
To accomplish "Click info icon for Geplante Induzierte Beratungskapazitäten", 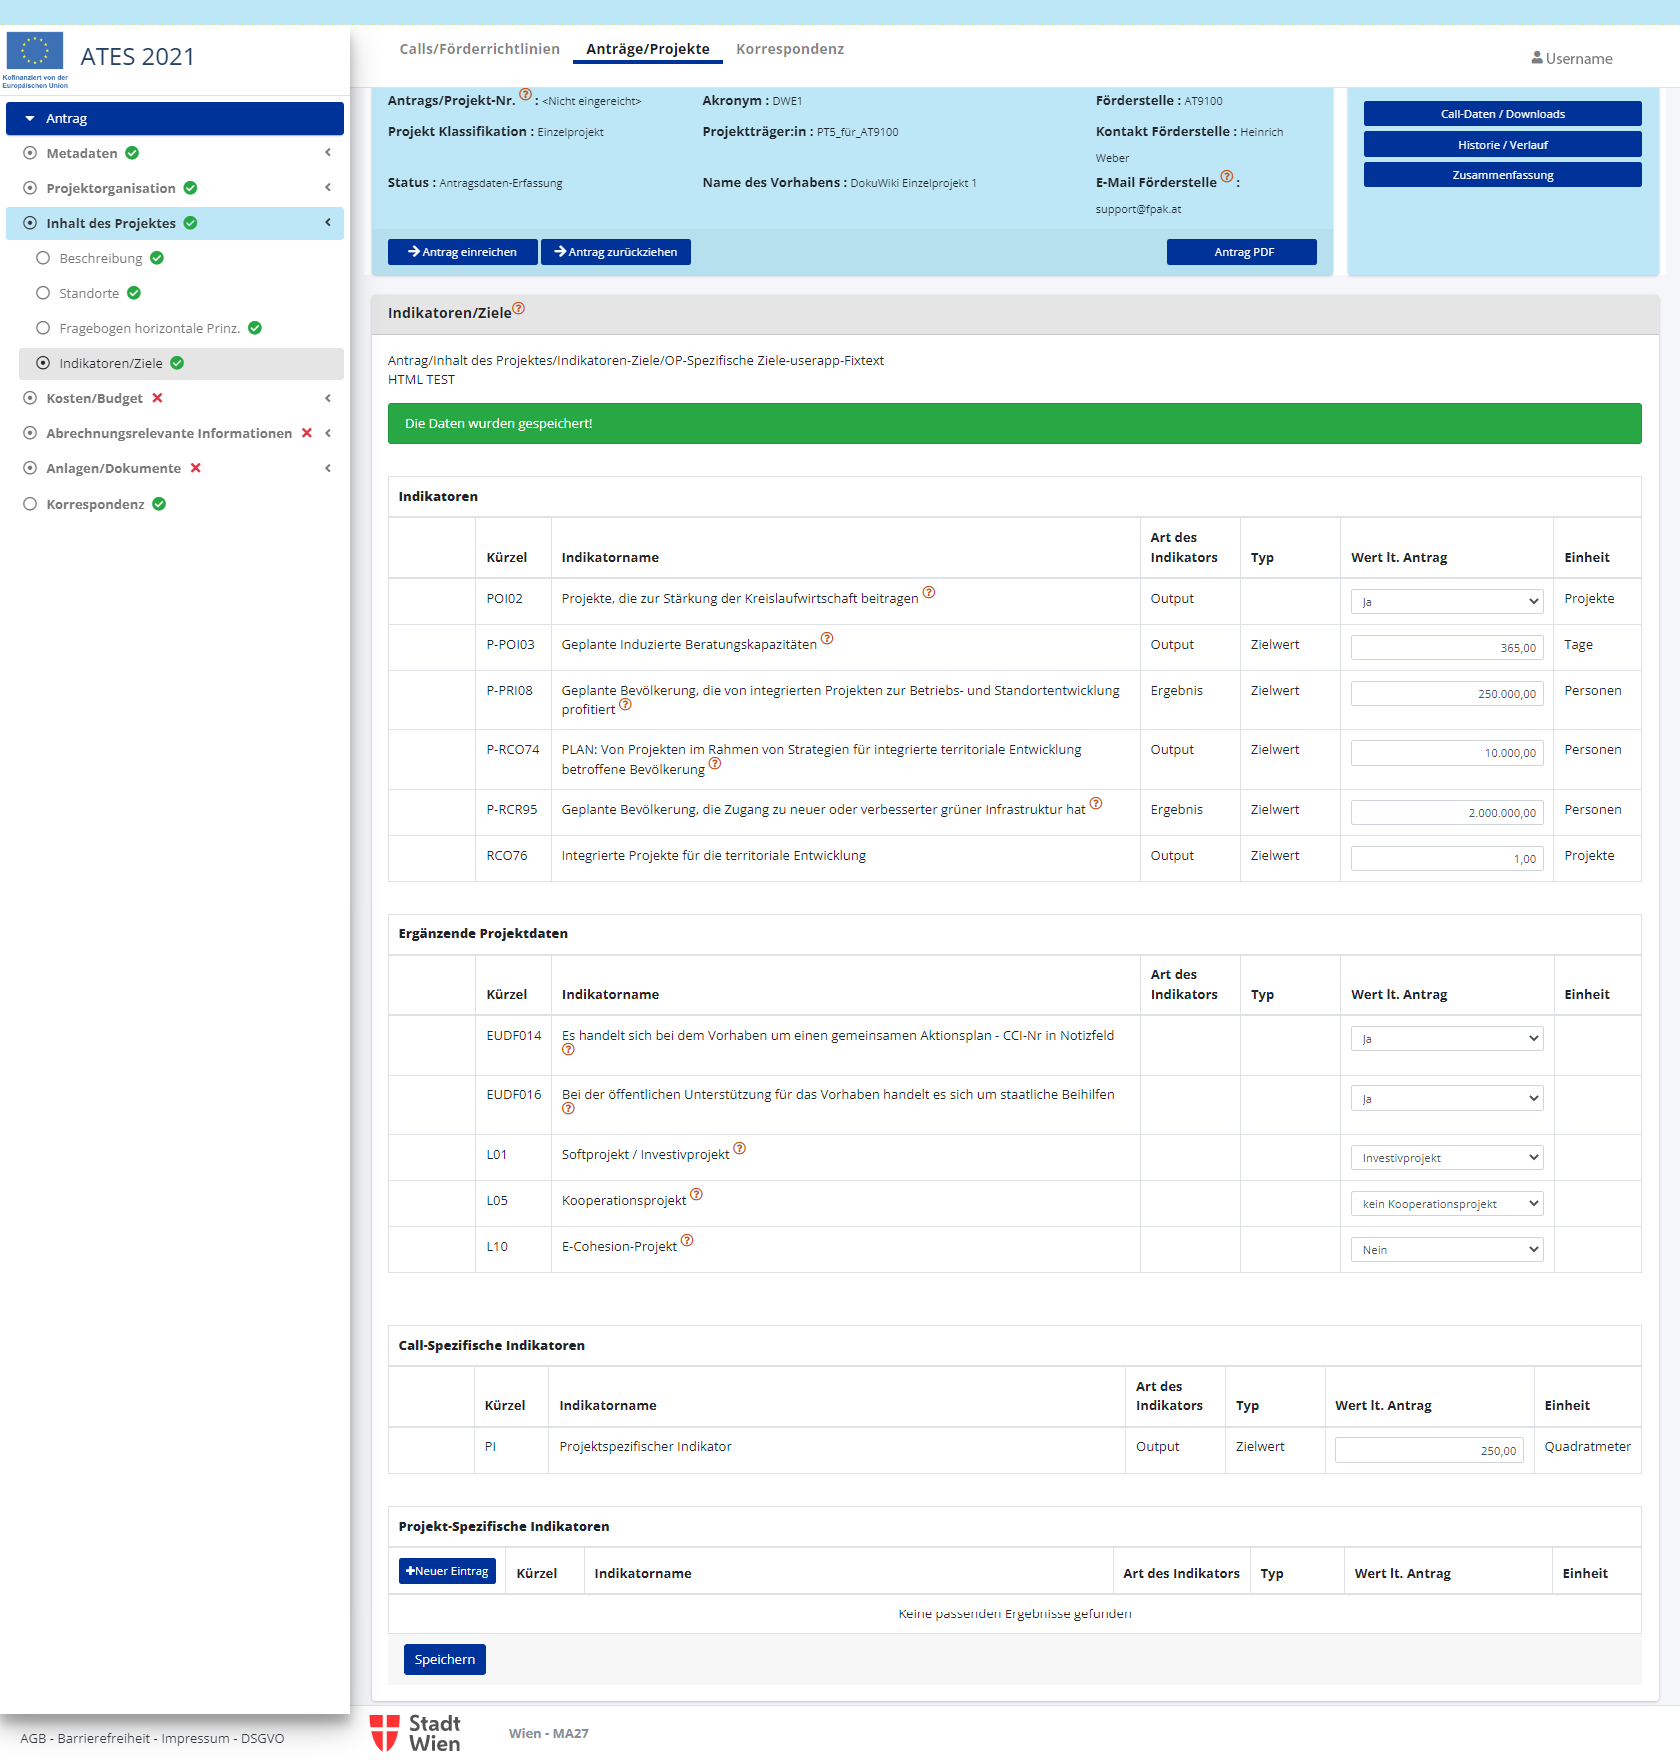I will tap(827, 639).
